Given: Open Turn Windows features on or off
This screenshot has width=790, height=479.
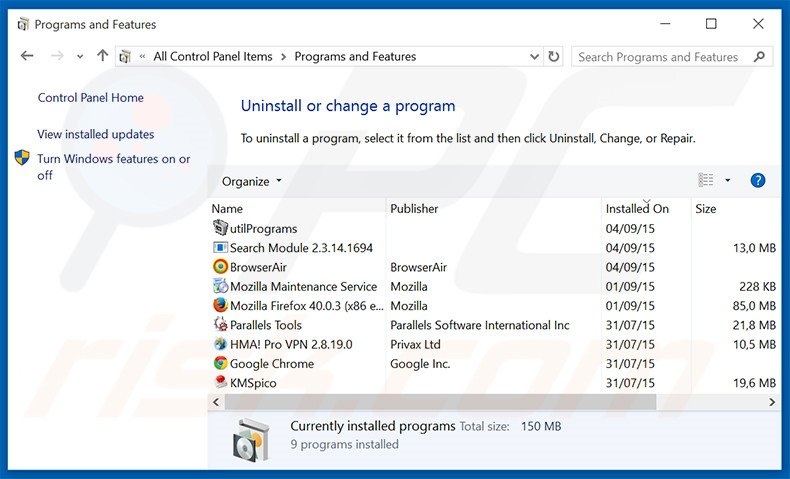Looking at the screenshot, I should pos(114,167).
